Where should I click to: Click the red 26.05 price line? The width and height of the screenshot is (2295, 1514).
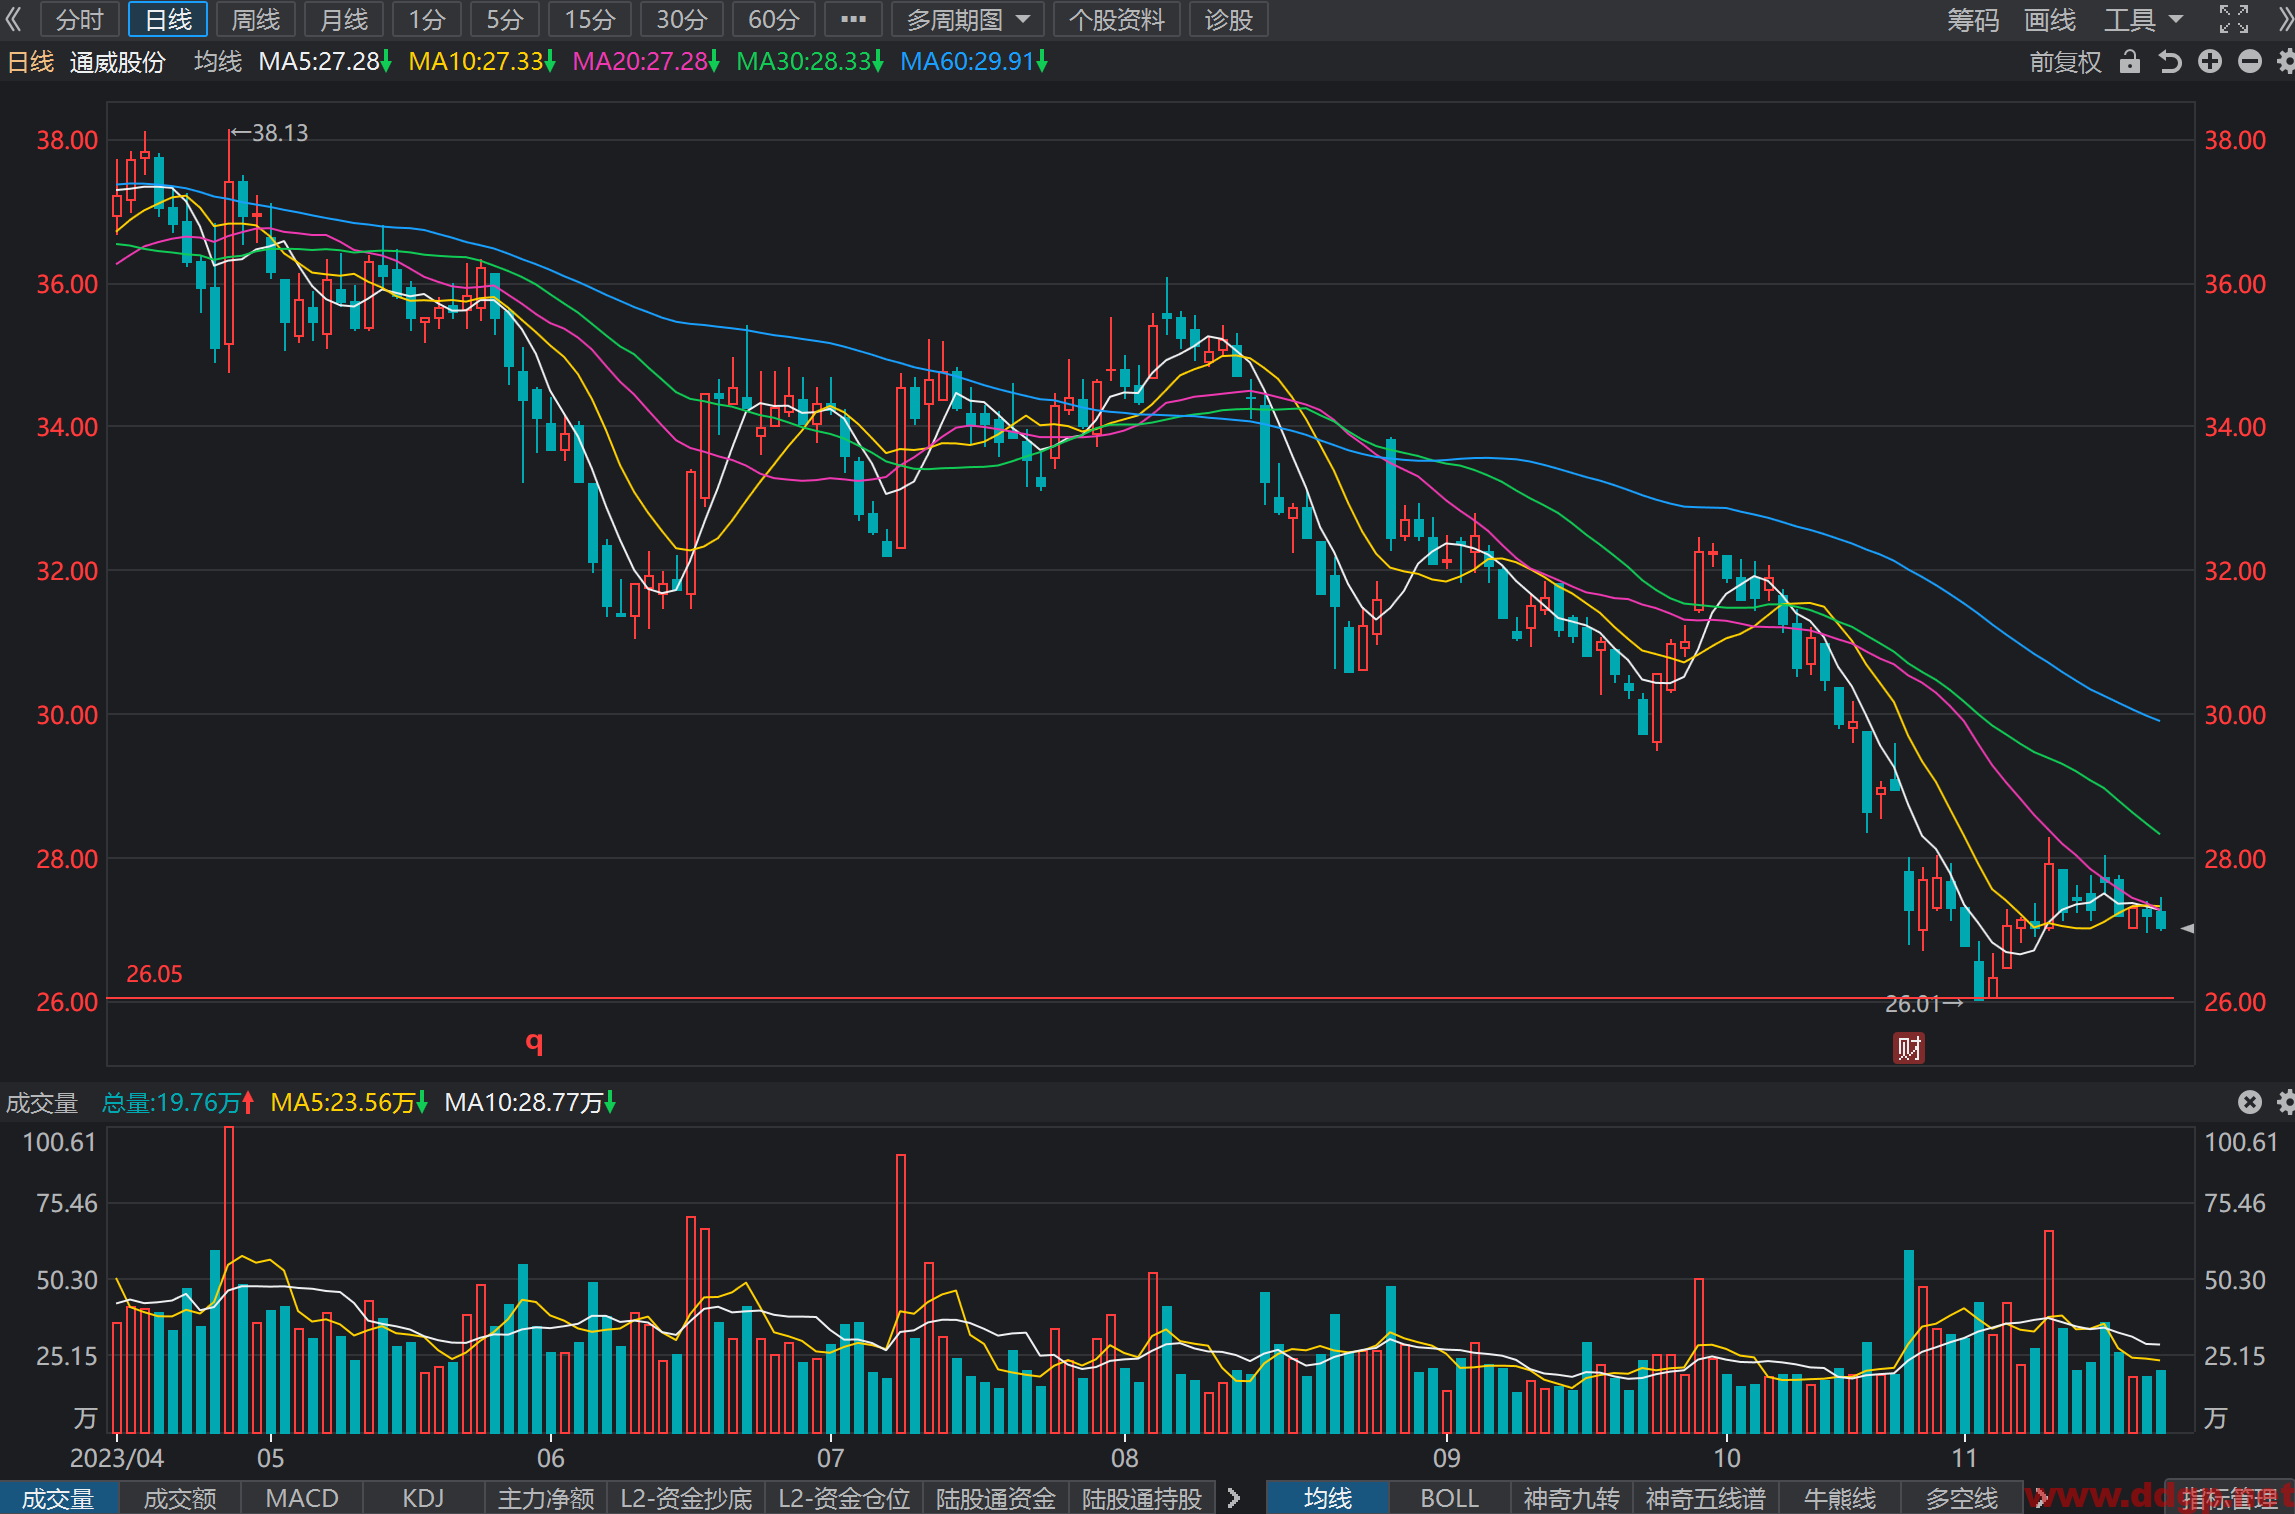tap(1140, 998)
